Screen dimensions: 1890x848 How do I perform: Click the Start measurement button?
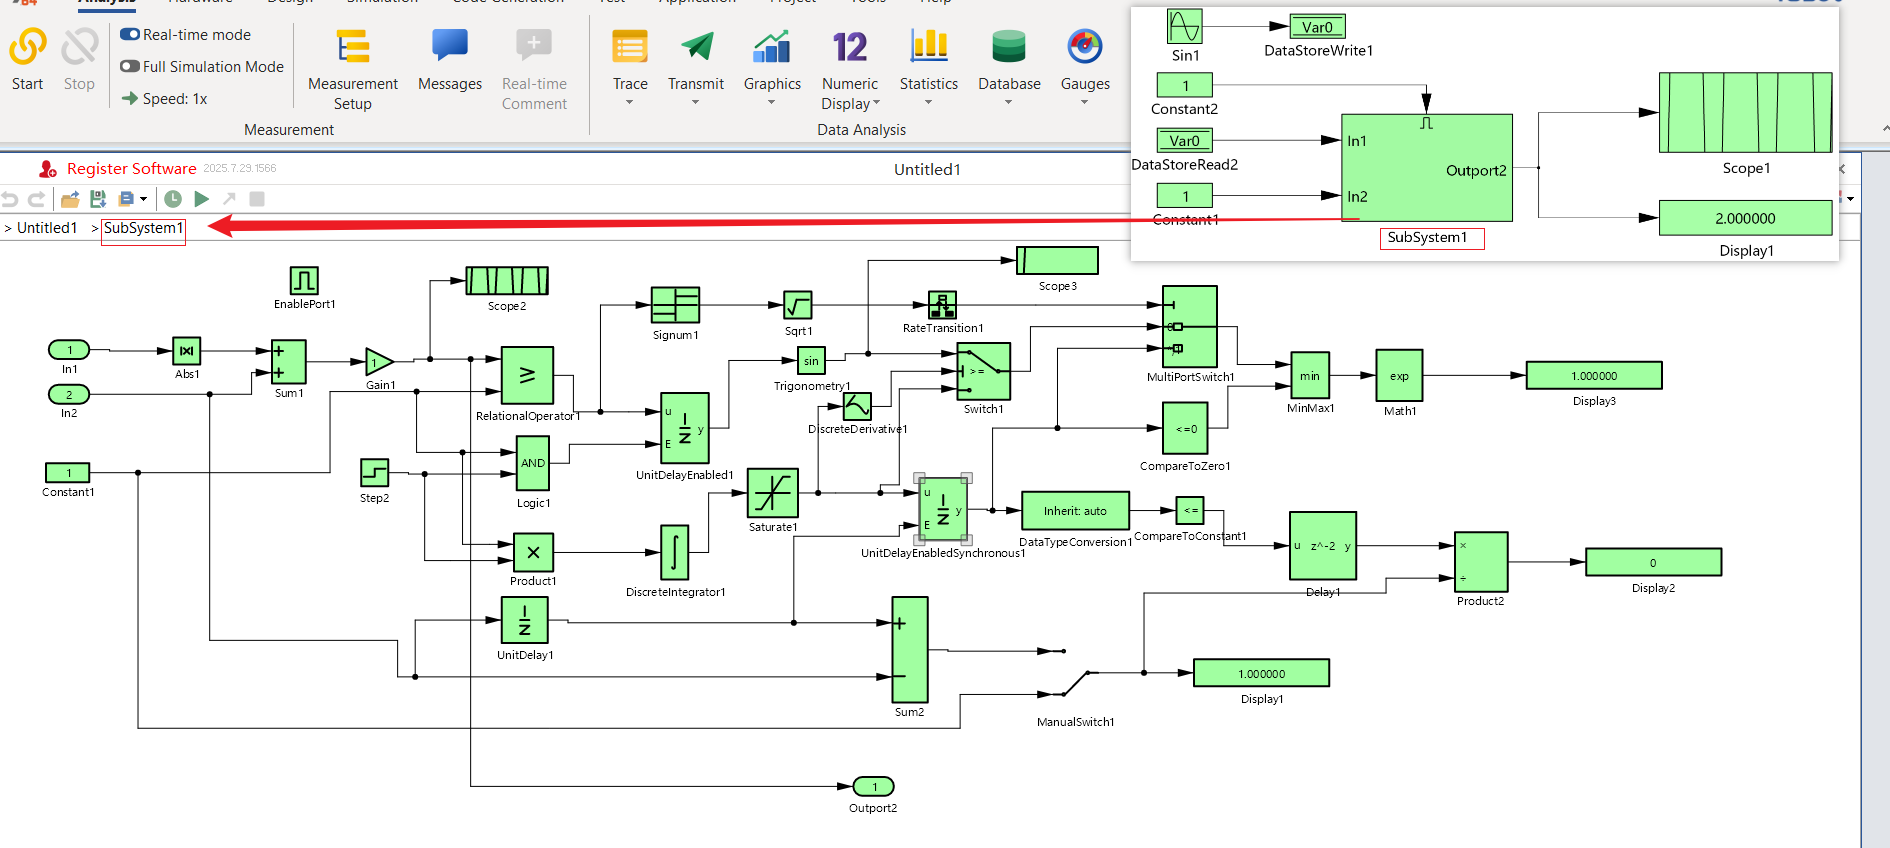click(x=28, y=59)
